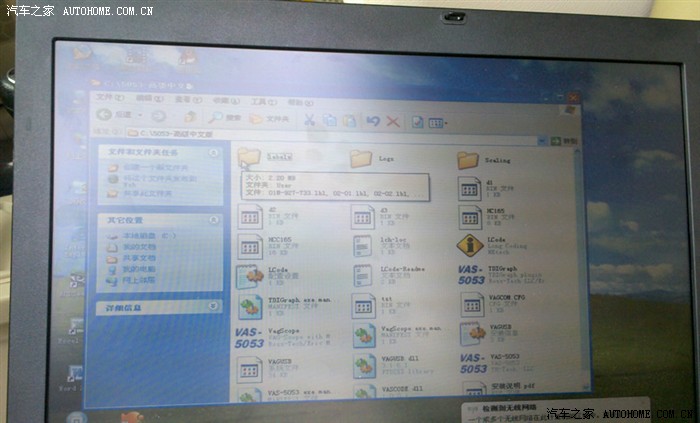
Task: Click the Delete icon in toolbar
Action: pyautogui.click(x=393, y=121)
